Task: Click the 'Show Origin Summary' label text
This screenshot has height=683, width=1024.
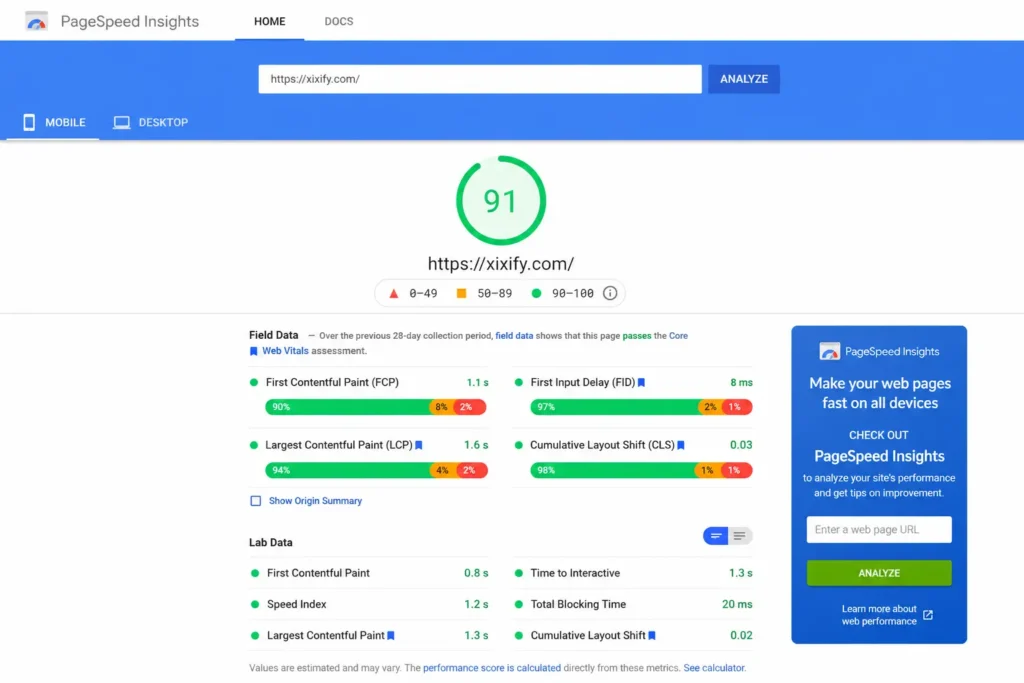Action: pyautogui.click(x=315, y=501)
